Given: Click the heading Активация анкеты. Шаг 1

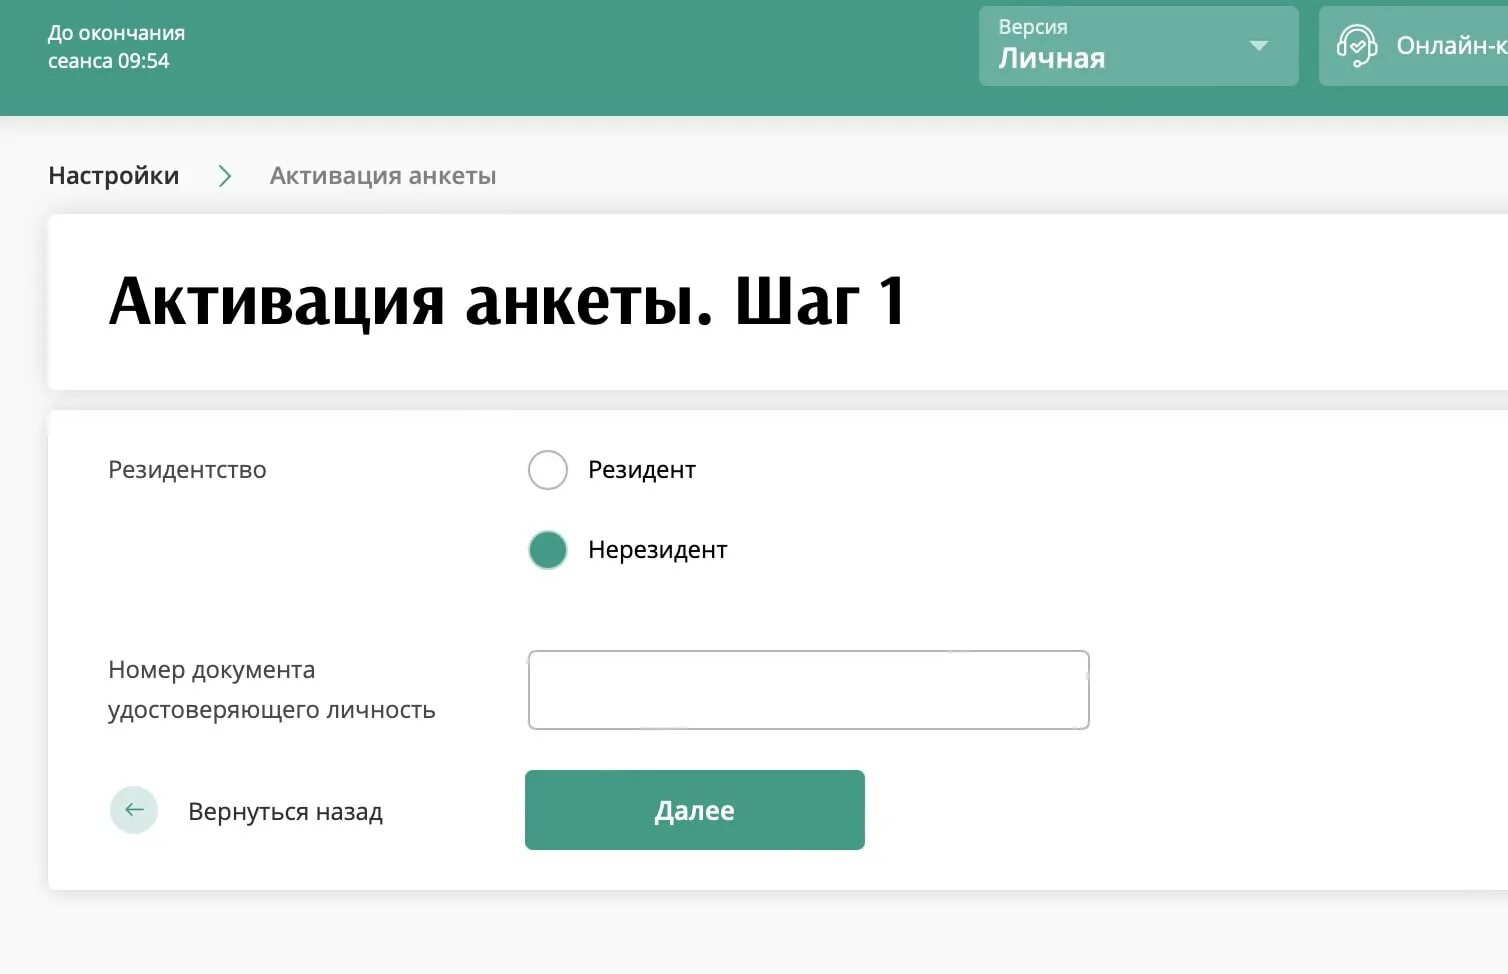Looking at the screenshot, I should (x=507, y=301).
